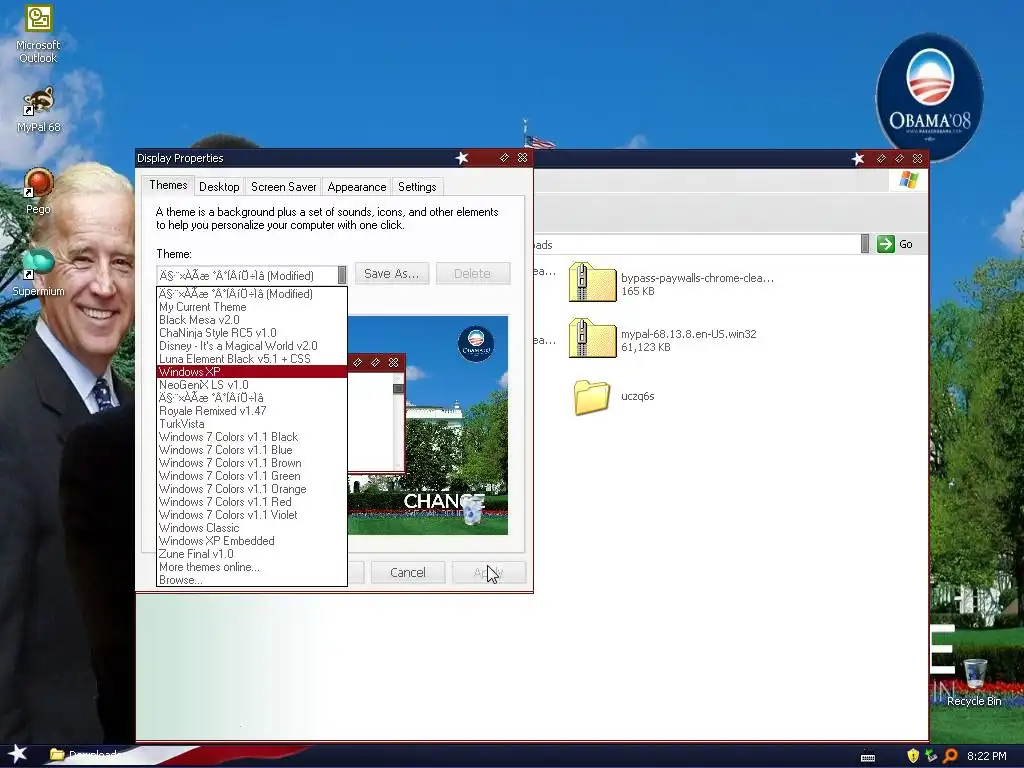Click the scrollbar in preview sample window
This screenshot has width=1024, height=768.
pyautogui.click(x=398, y=420)
